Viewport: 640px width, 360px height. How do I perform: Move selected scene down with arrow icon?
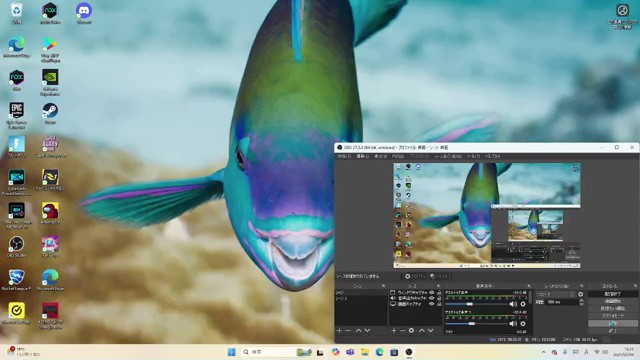367,330
